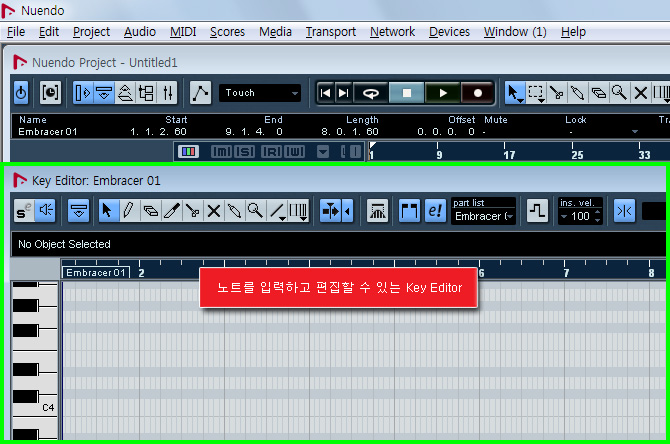Select Mute X tool in Key Editor
This screenshot has height=444, width=670.
pyautogui.click(x=213, y=211)
